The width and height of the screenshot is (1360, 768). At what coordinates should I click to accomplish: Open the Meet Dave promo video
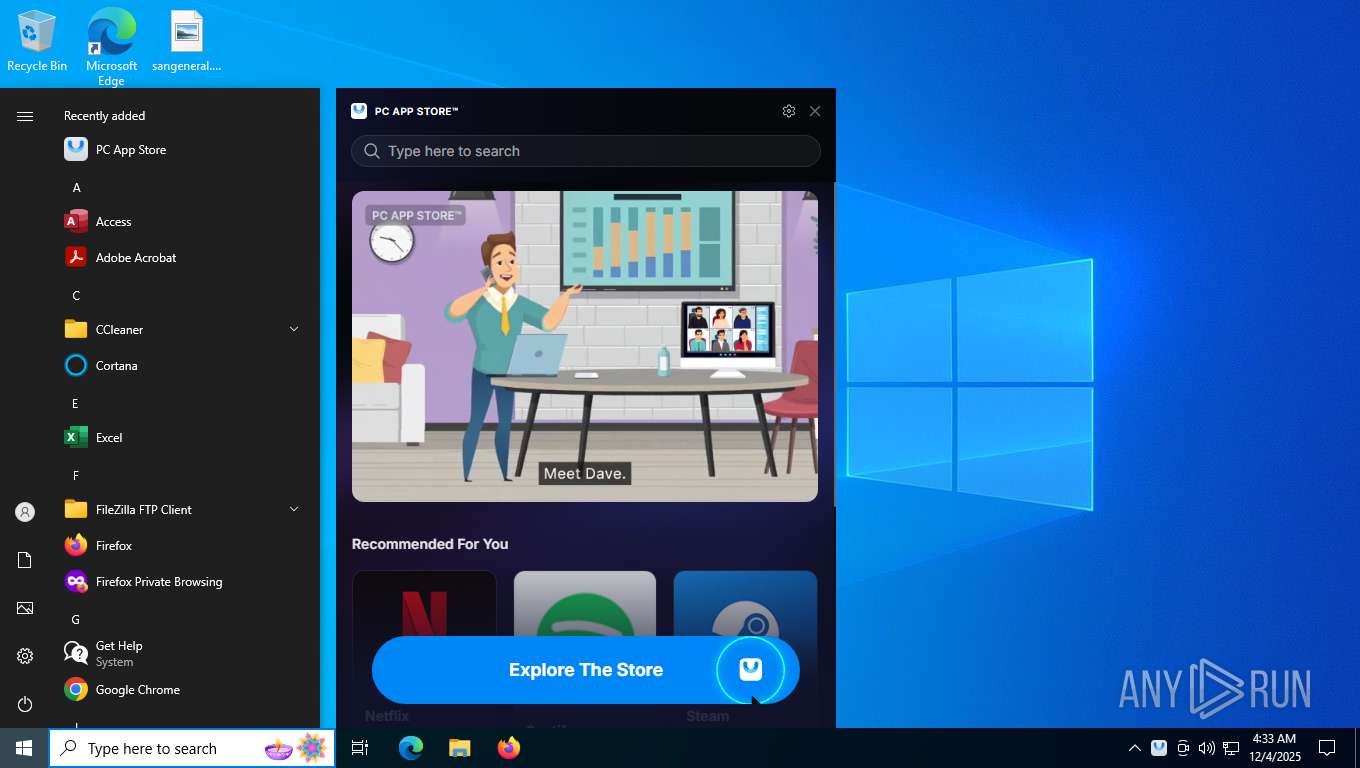pyautogui.click(x=585, y=346)
